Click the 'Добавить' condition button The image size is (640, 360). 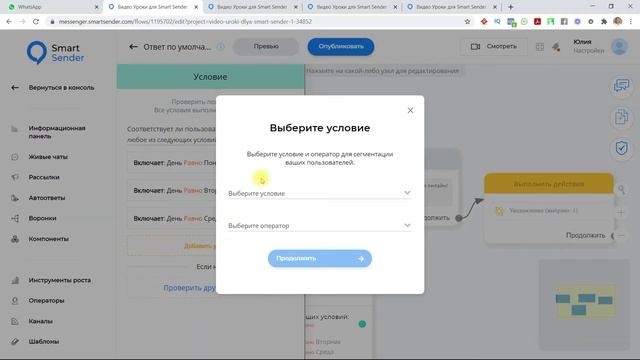(x=171, y=246)
